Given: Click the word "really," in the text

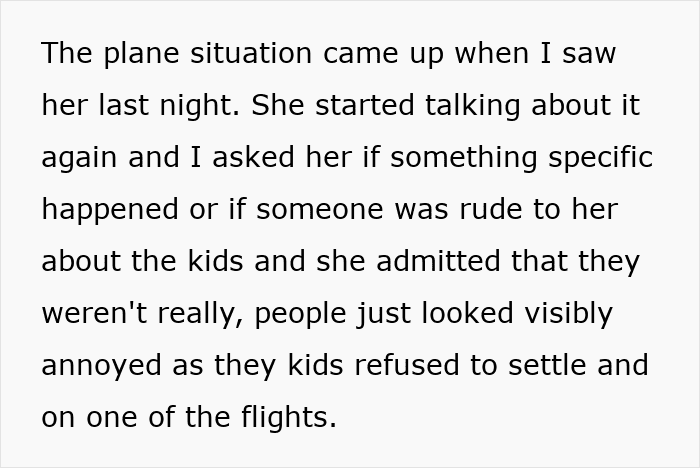Looking at the screenshot, I should click(200, 314).
